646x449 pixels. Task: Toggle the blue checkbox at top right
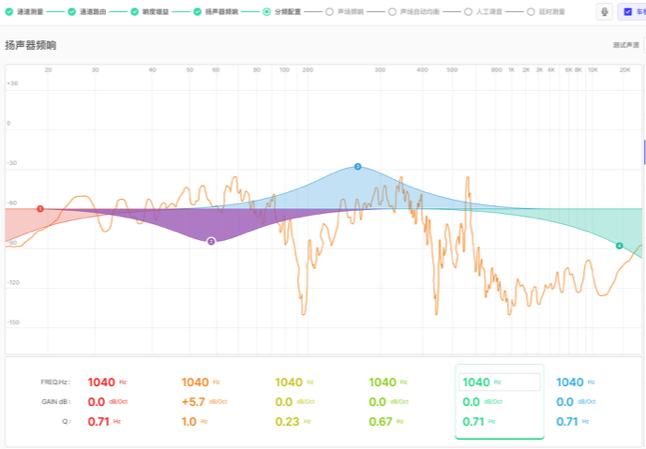628,12
